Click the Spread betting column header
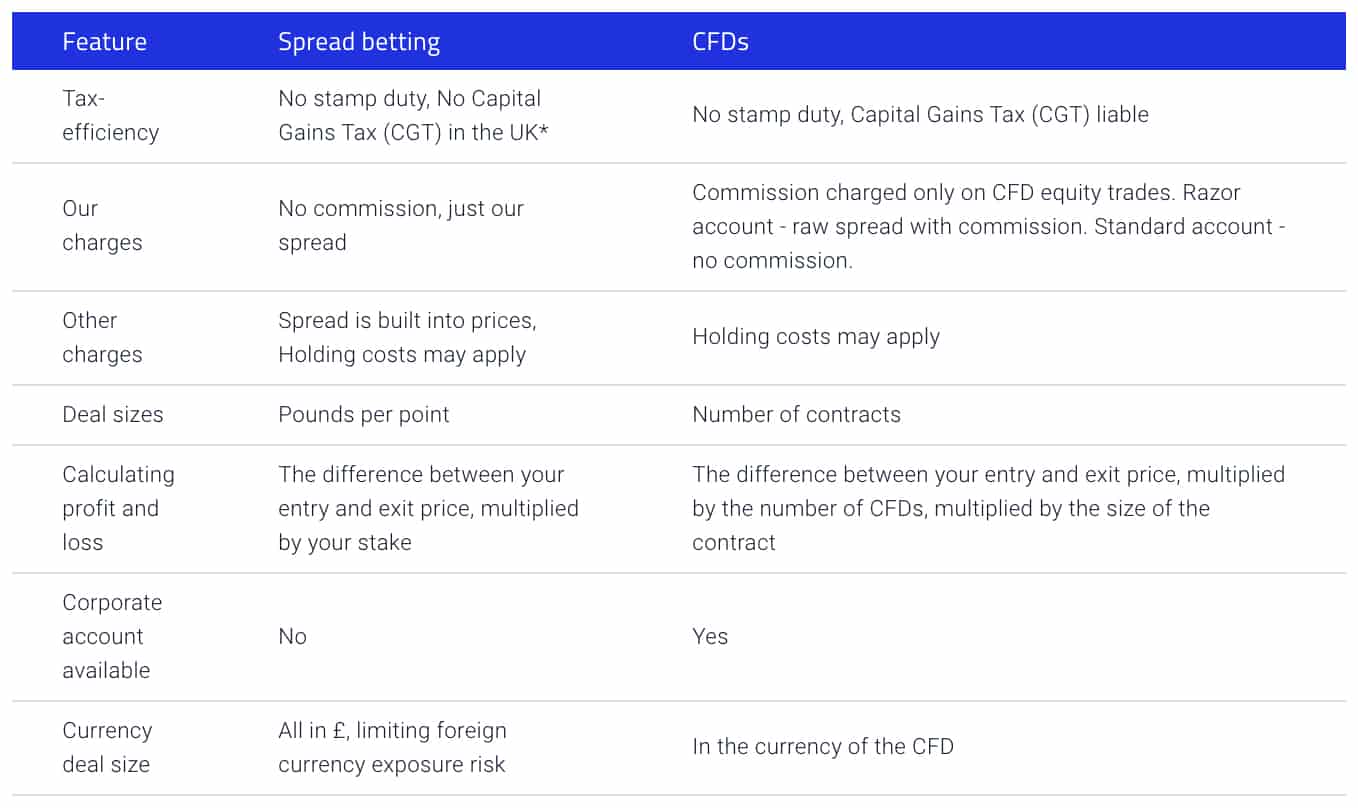The width and height of the screenshot is (1358, 808). point(359,42)
